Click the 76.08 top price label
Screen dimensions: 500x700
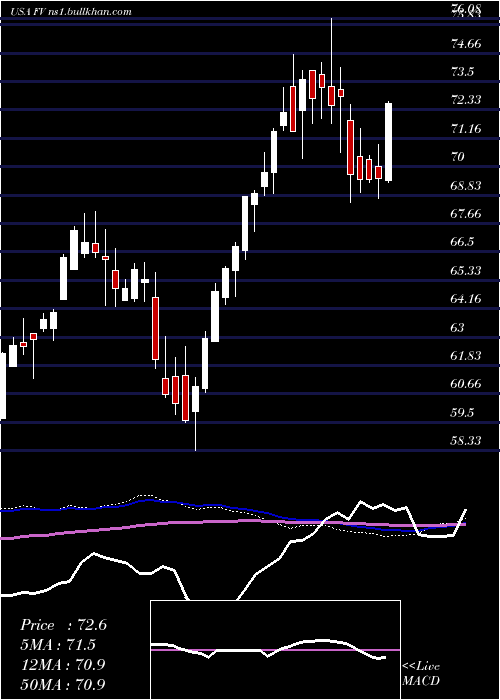click(x=466, y=8)
